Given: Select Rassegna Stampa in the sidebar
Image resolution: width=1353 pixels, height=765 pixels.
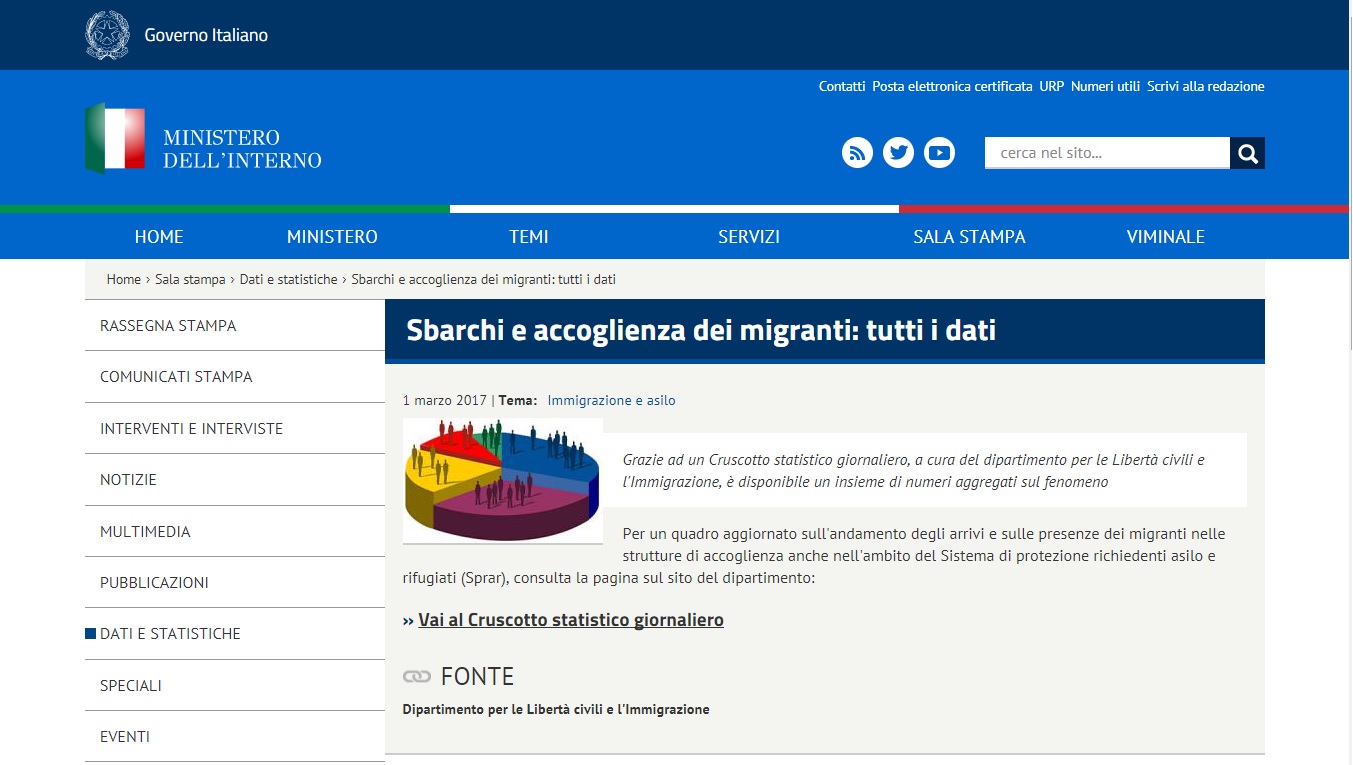Looking at the screenshot, I should point(168,326).
